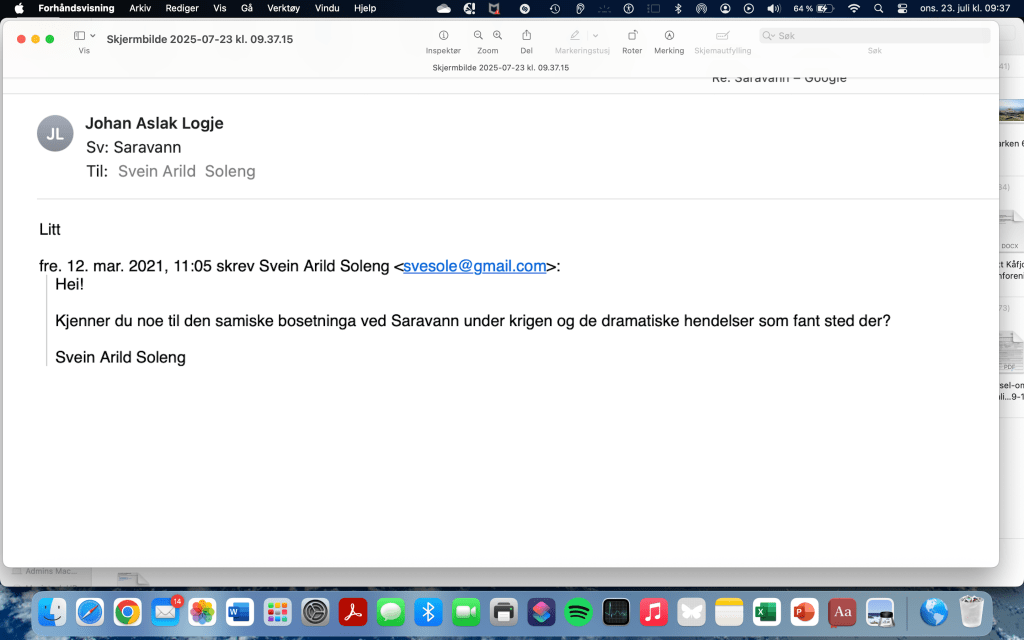The width and height of the screenshot is (1024, 640).
Task: Rotate the image with Roter
Action: pos(632,35)
